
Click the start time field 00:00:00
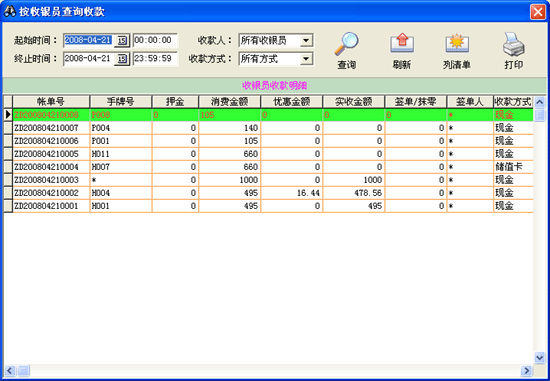click(155, 40)
